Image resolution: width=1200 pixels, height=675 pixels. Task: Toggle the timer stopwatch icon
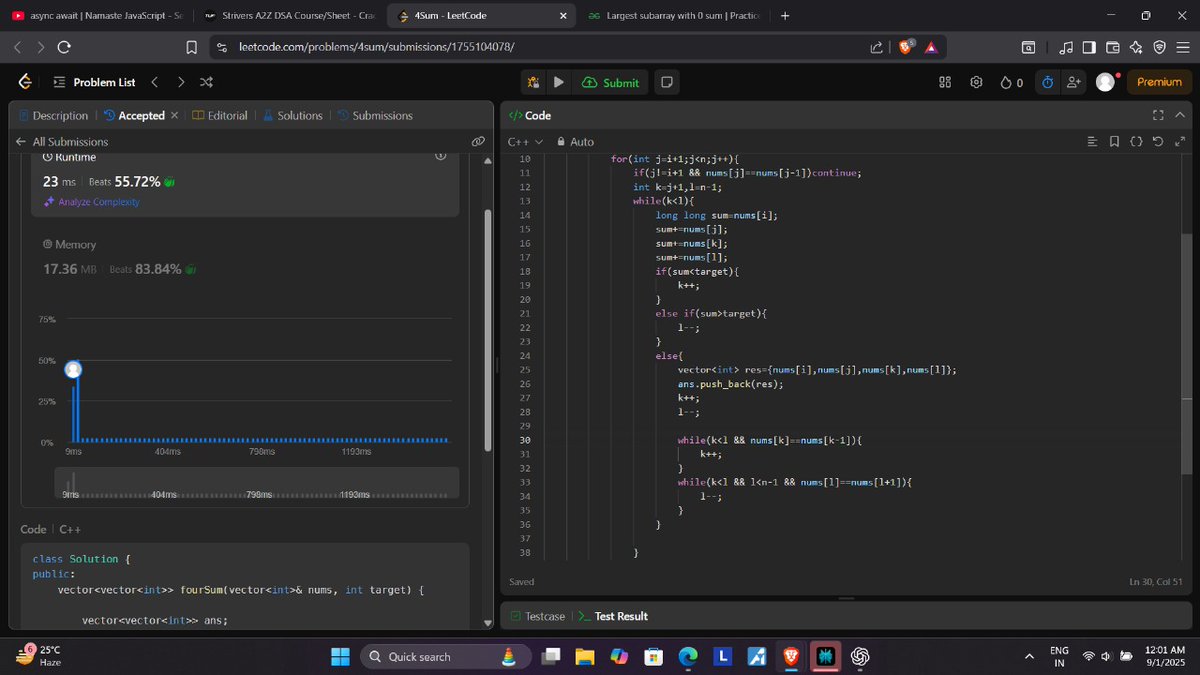(x=1047, y=82)
